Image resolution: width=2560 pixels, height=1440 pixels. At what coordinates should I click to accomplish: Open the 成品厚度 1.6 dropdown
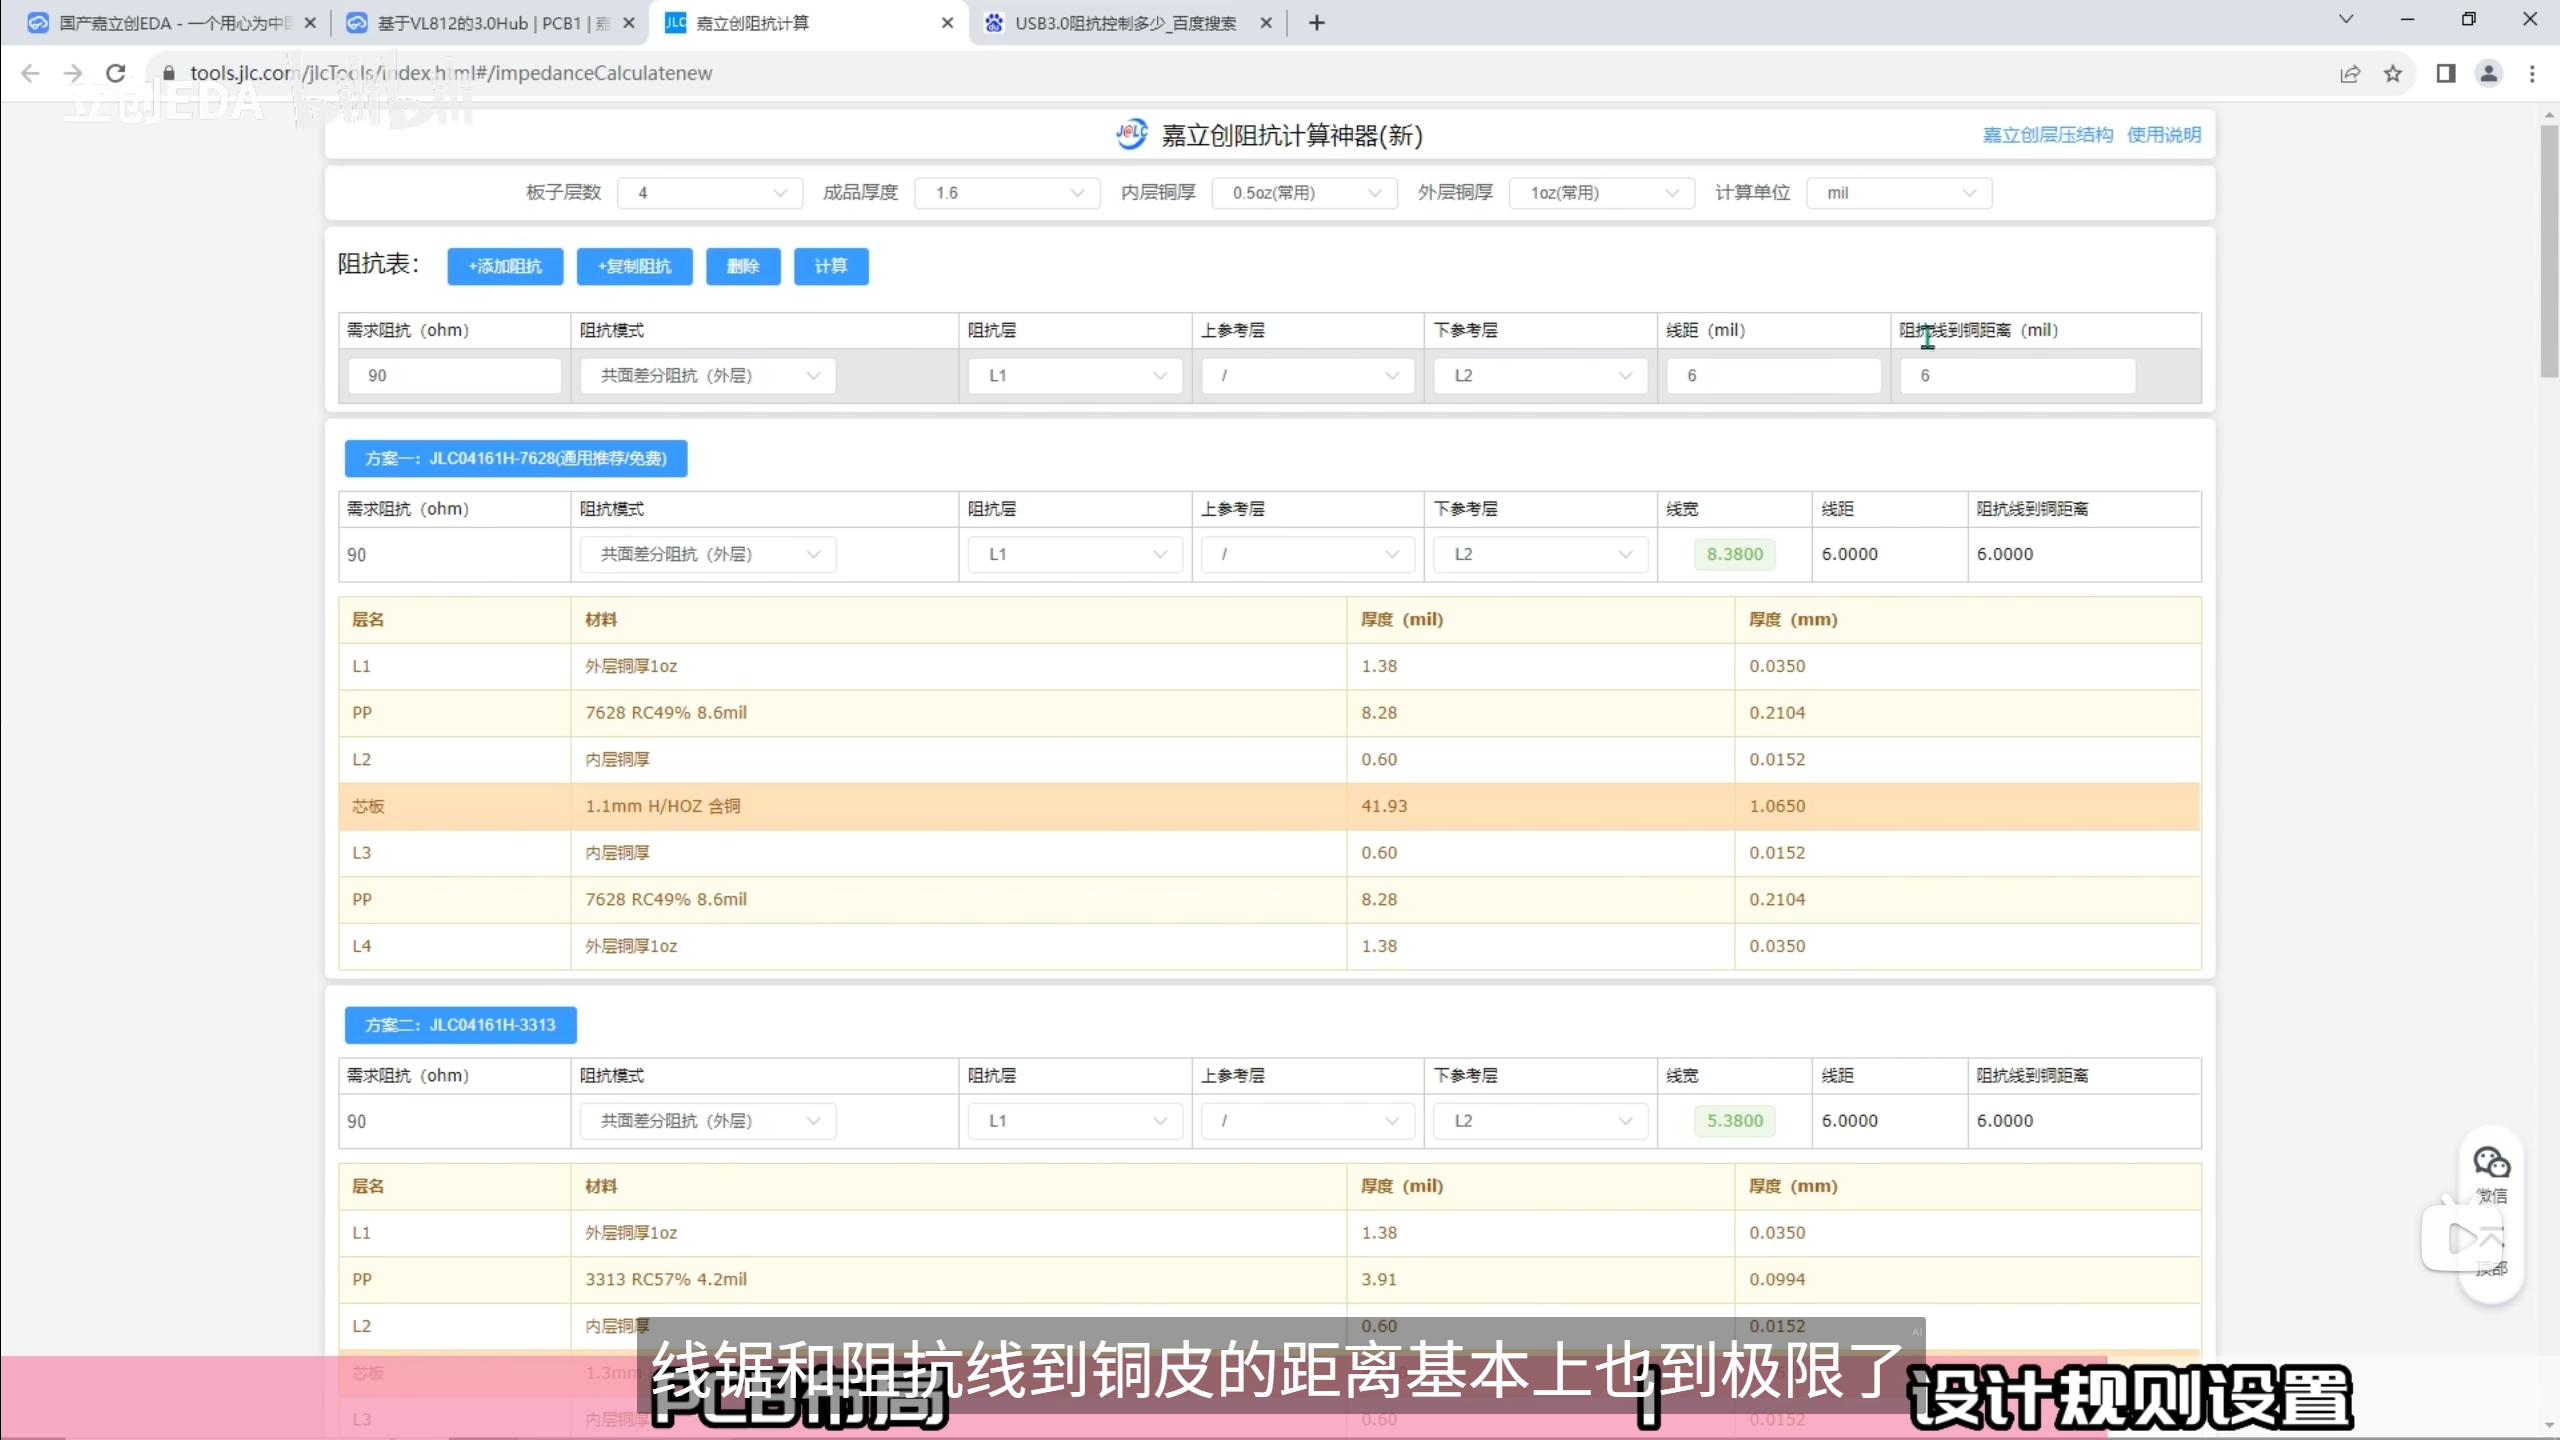pyautogui.click(x=1008, y=193)
